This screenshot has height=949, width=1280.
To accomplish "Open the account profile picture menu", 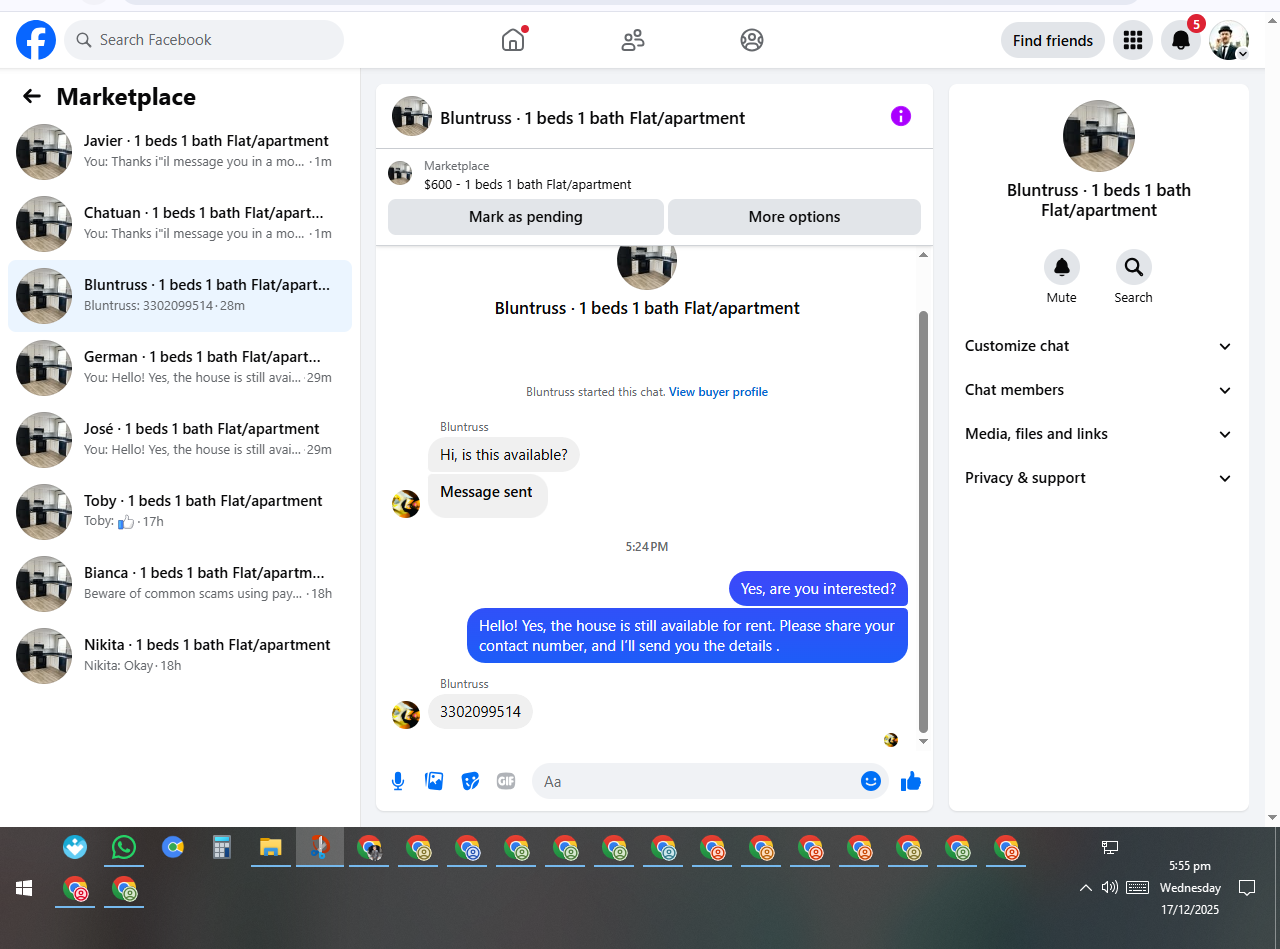I will (1229, 40).
